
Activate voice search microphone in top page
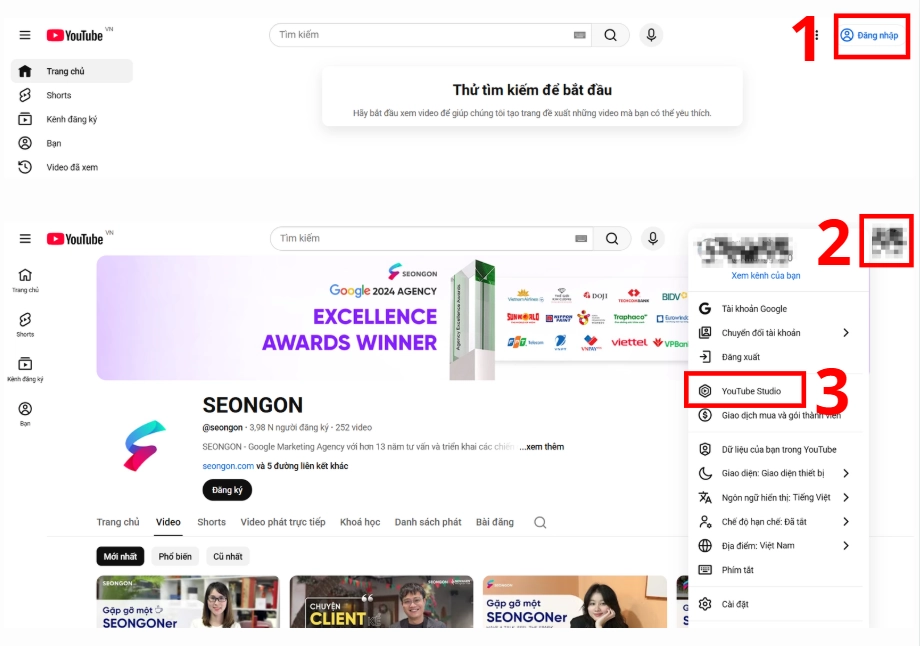point(651,35)
